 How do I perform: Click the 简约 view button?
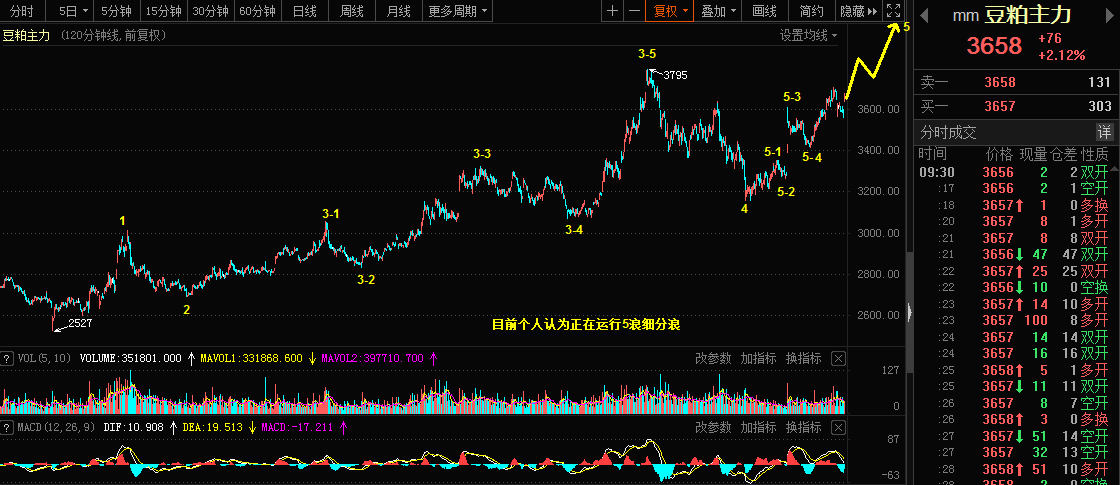click(811, 11)
